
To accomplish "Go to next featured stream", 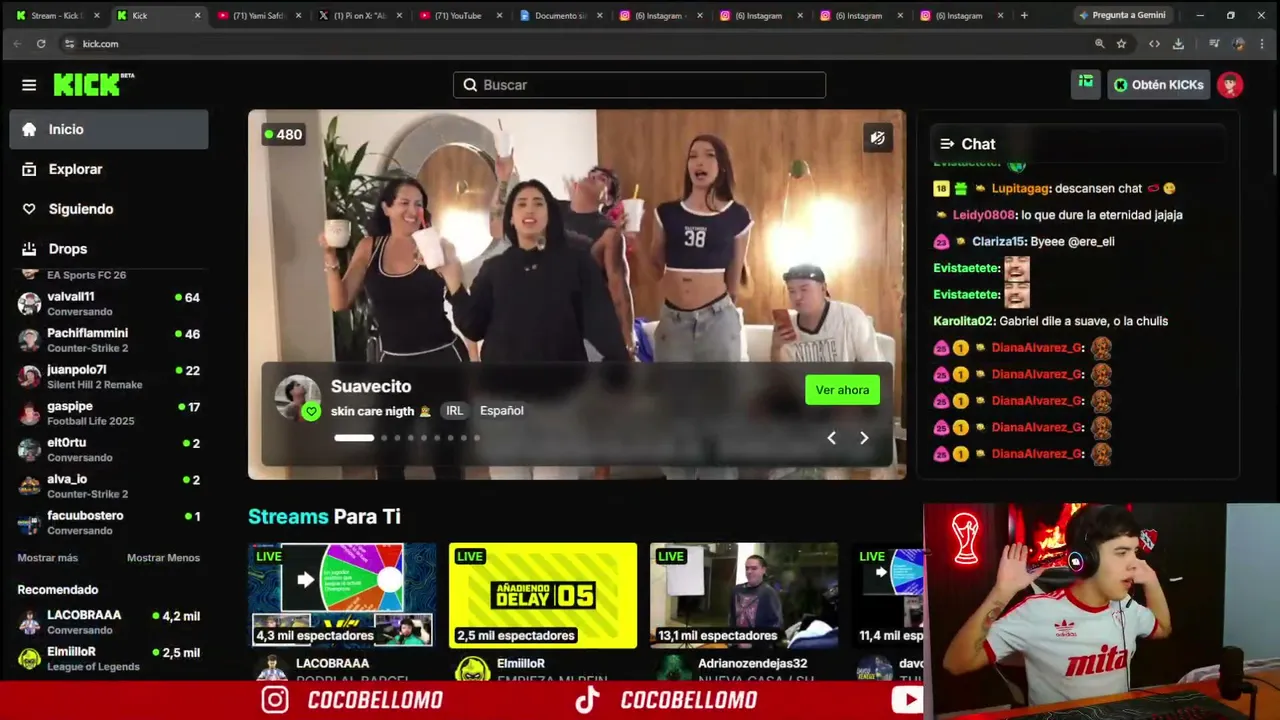I will point(864,438).
